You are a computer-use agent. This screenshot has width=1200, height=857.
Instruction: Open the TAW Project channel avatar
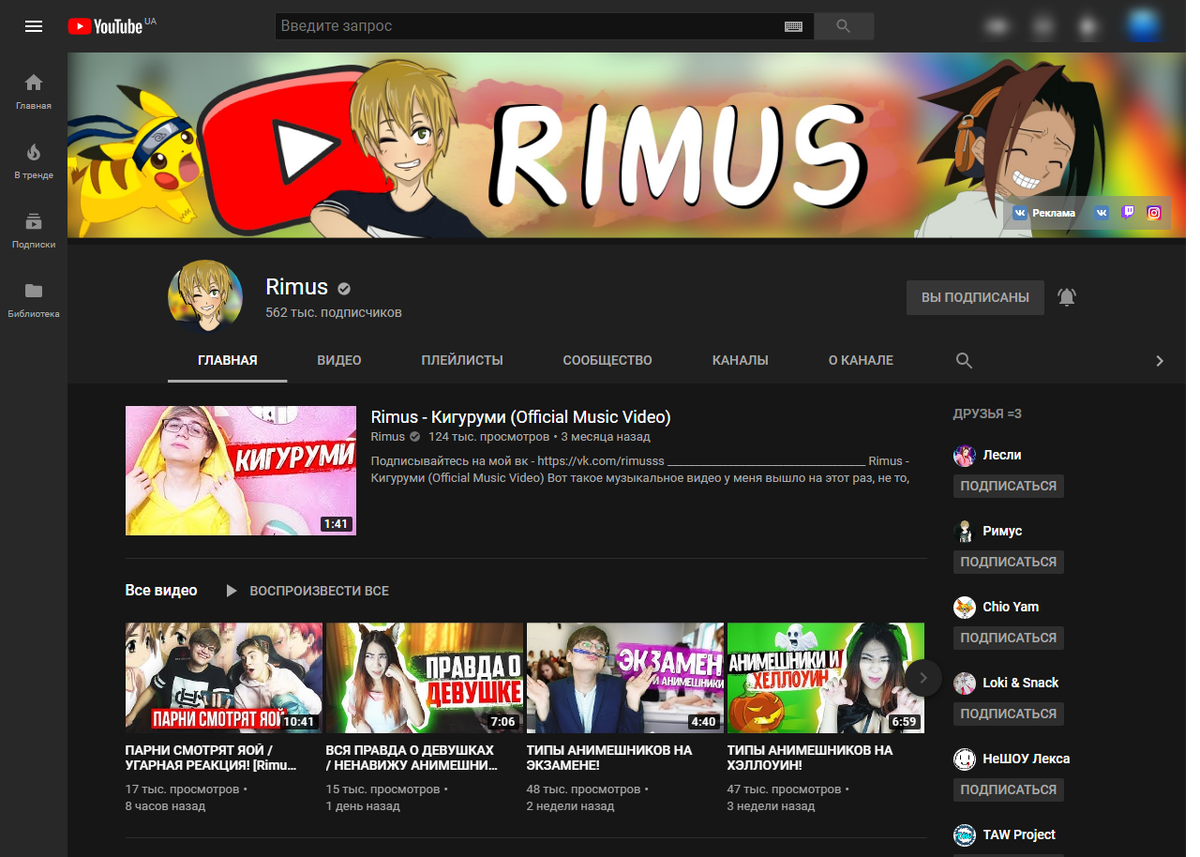964,835
